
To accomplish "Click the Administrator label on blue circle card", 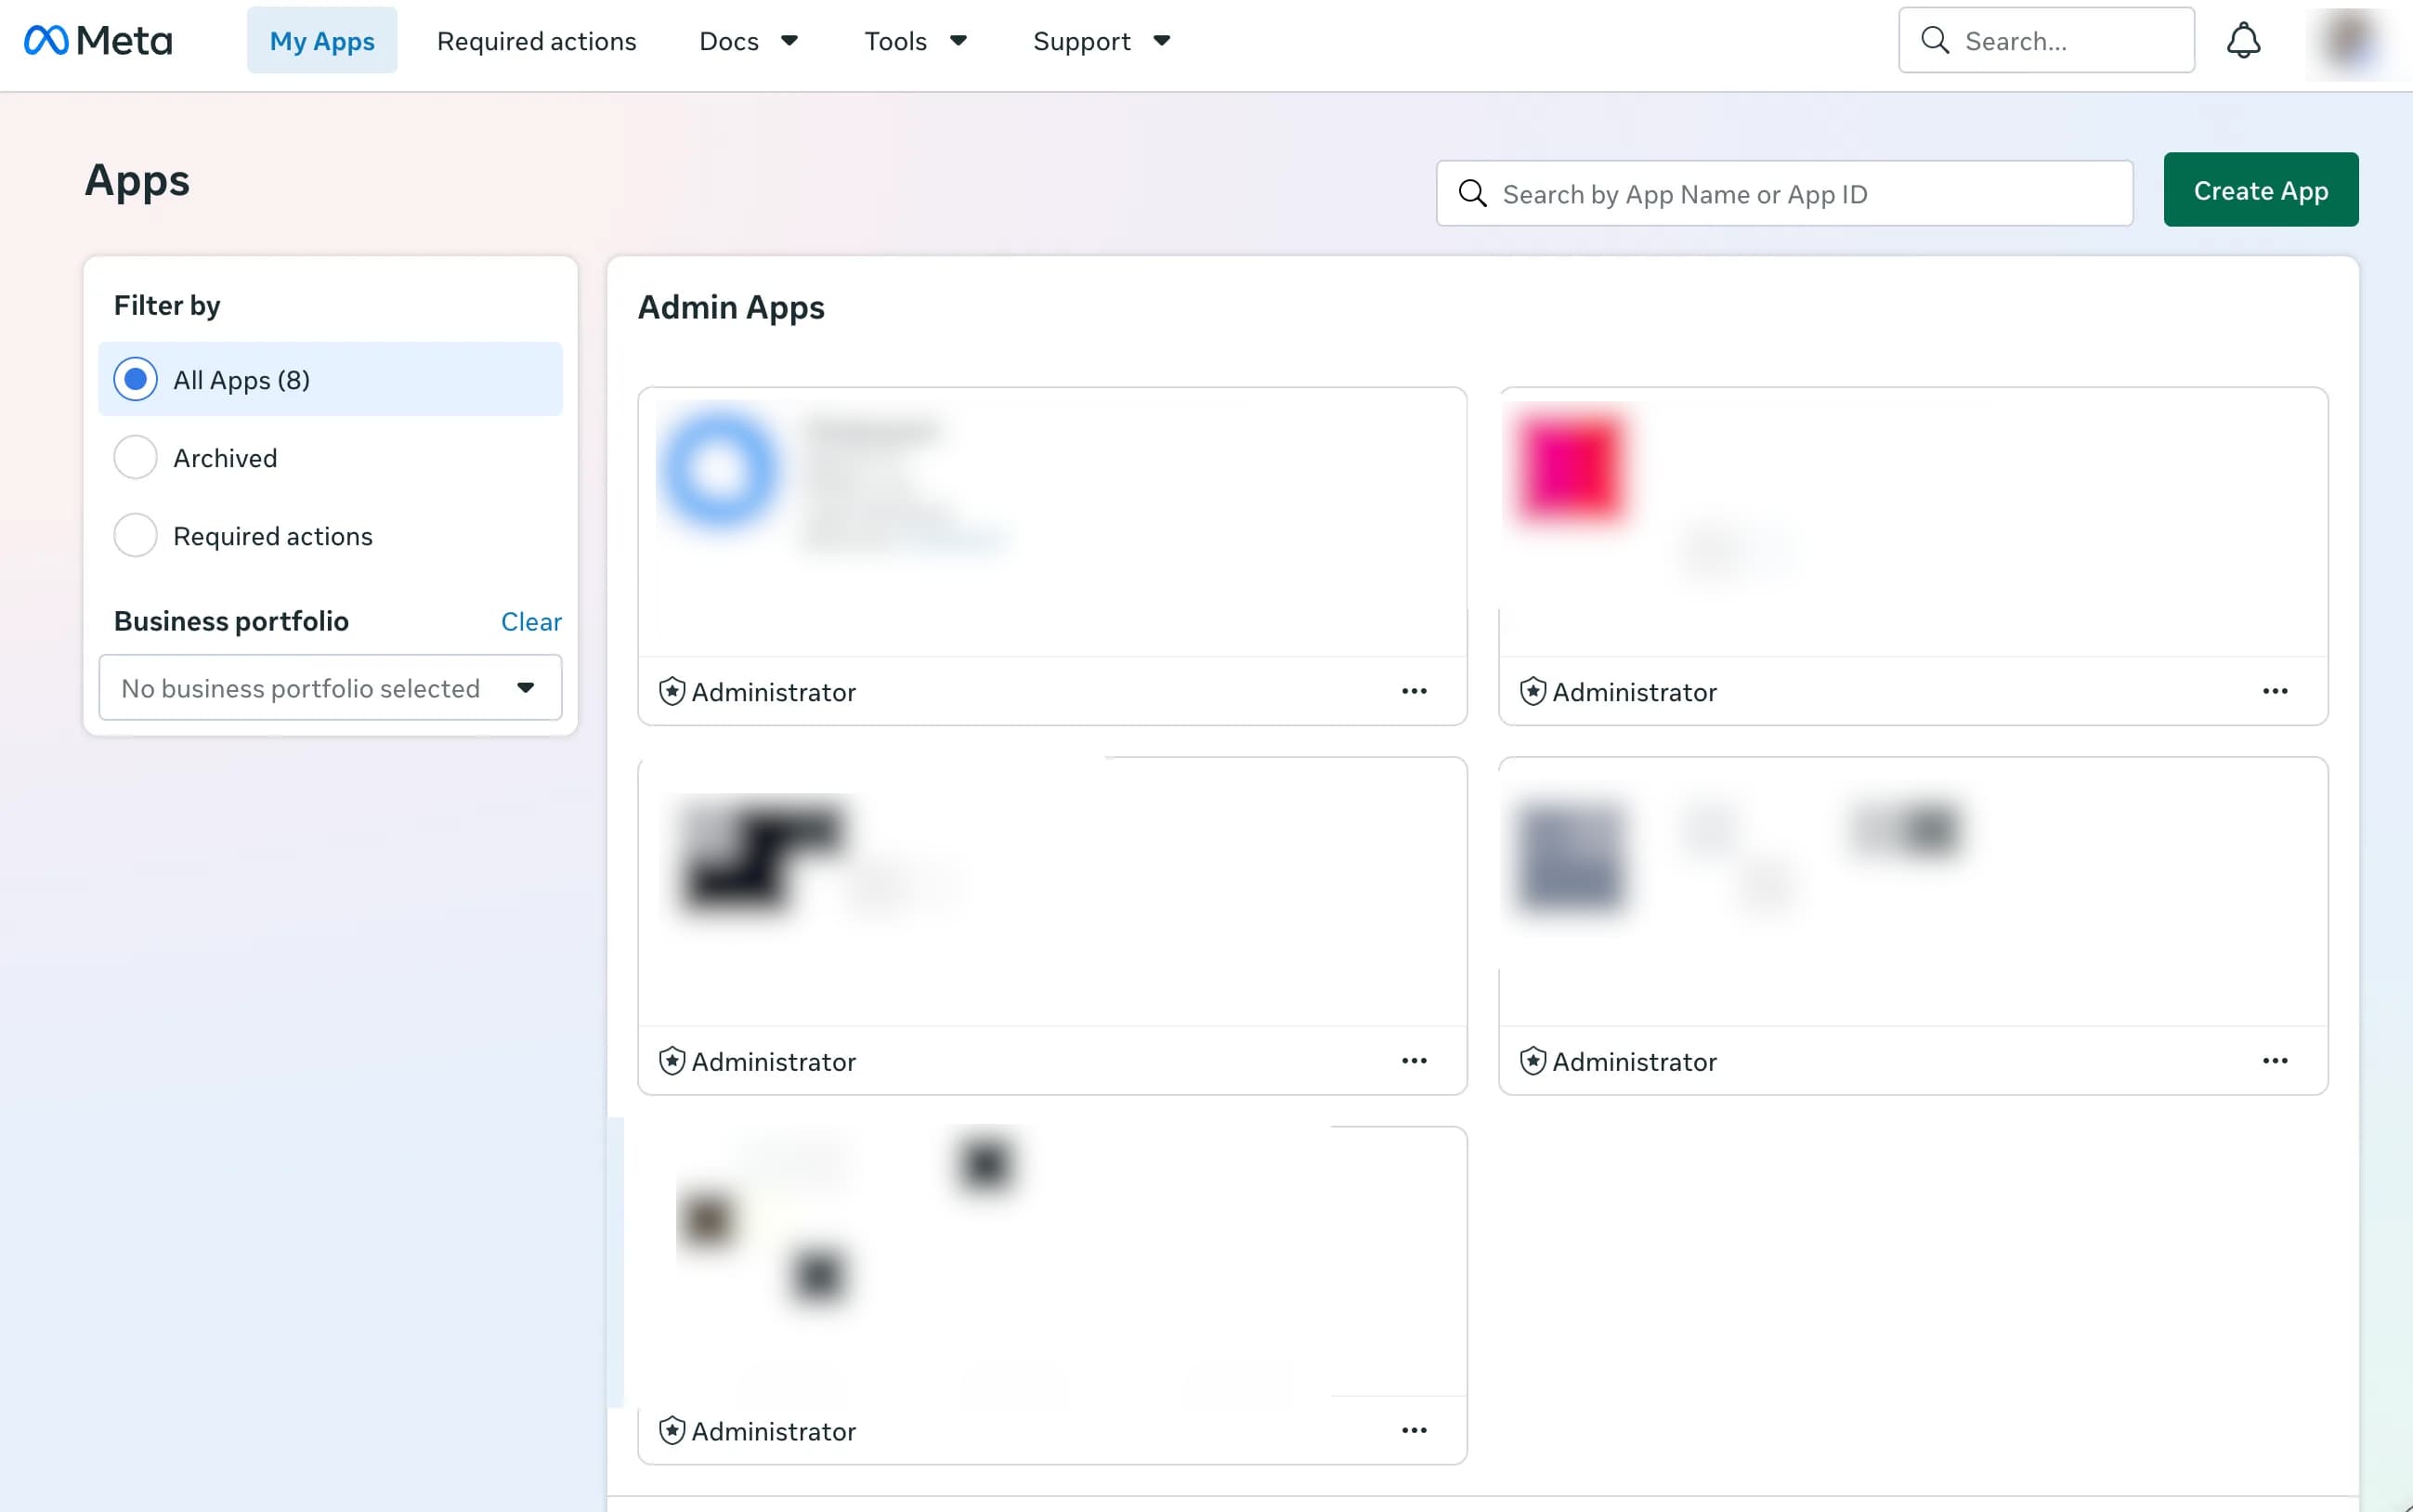I will [773, 692].
